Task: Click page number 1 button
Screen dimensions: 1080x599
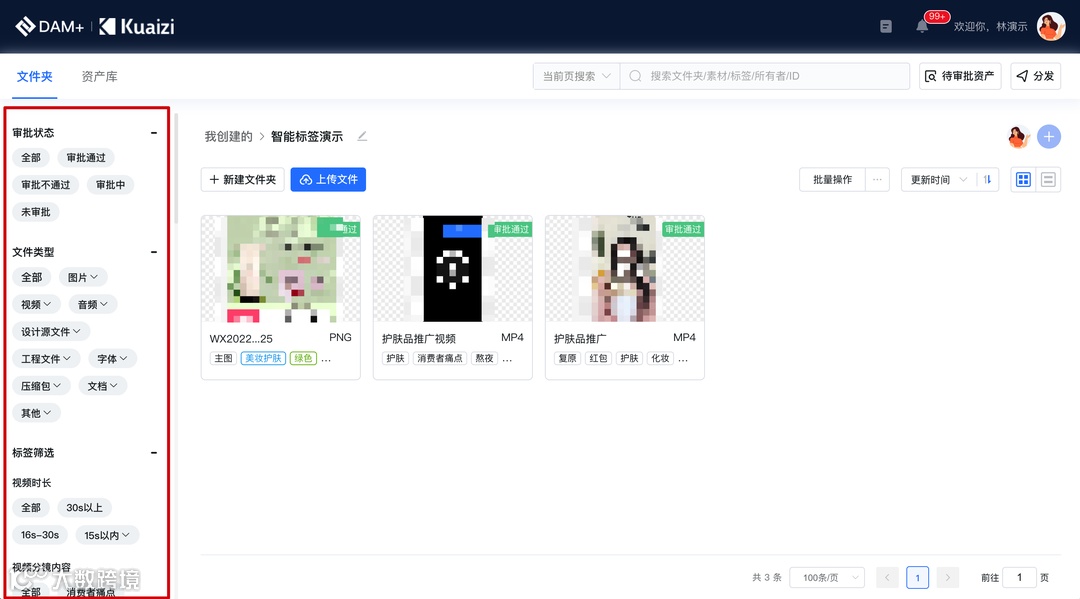Action: tap(917, 578)
